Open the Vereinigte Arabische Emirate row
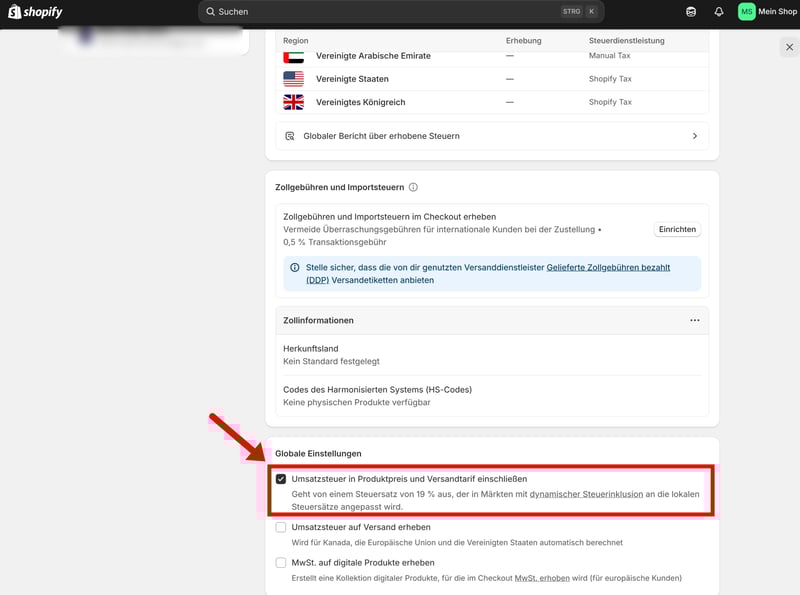Viewport: 800px width, 595px height. click(372, 56)
